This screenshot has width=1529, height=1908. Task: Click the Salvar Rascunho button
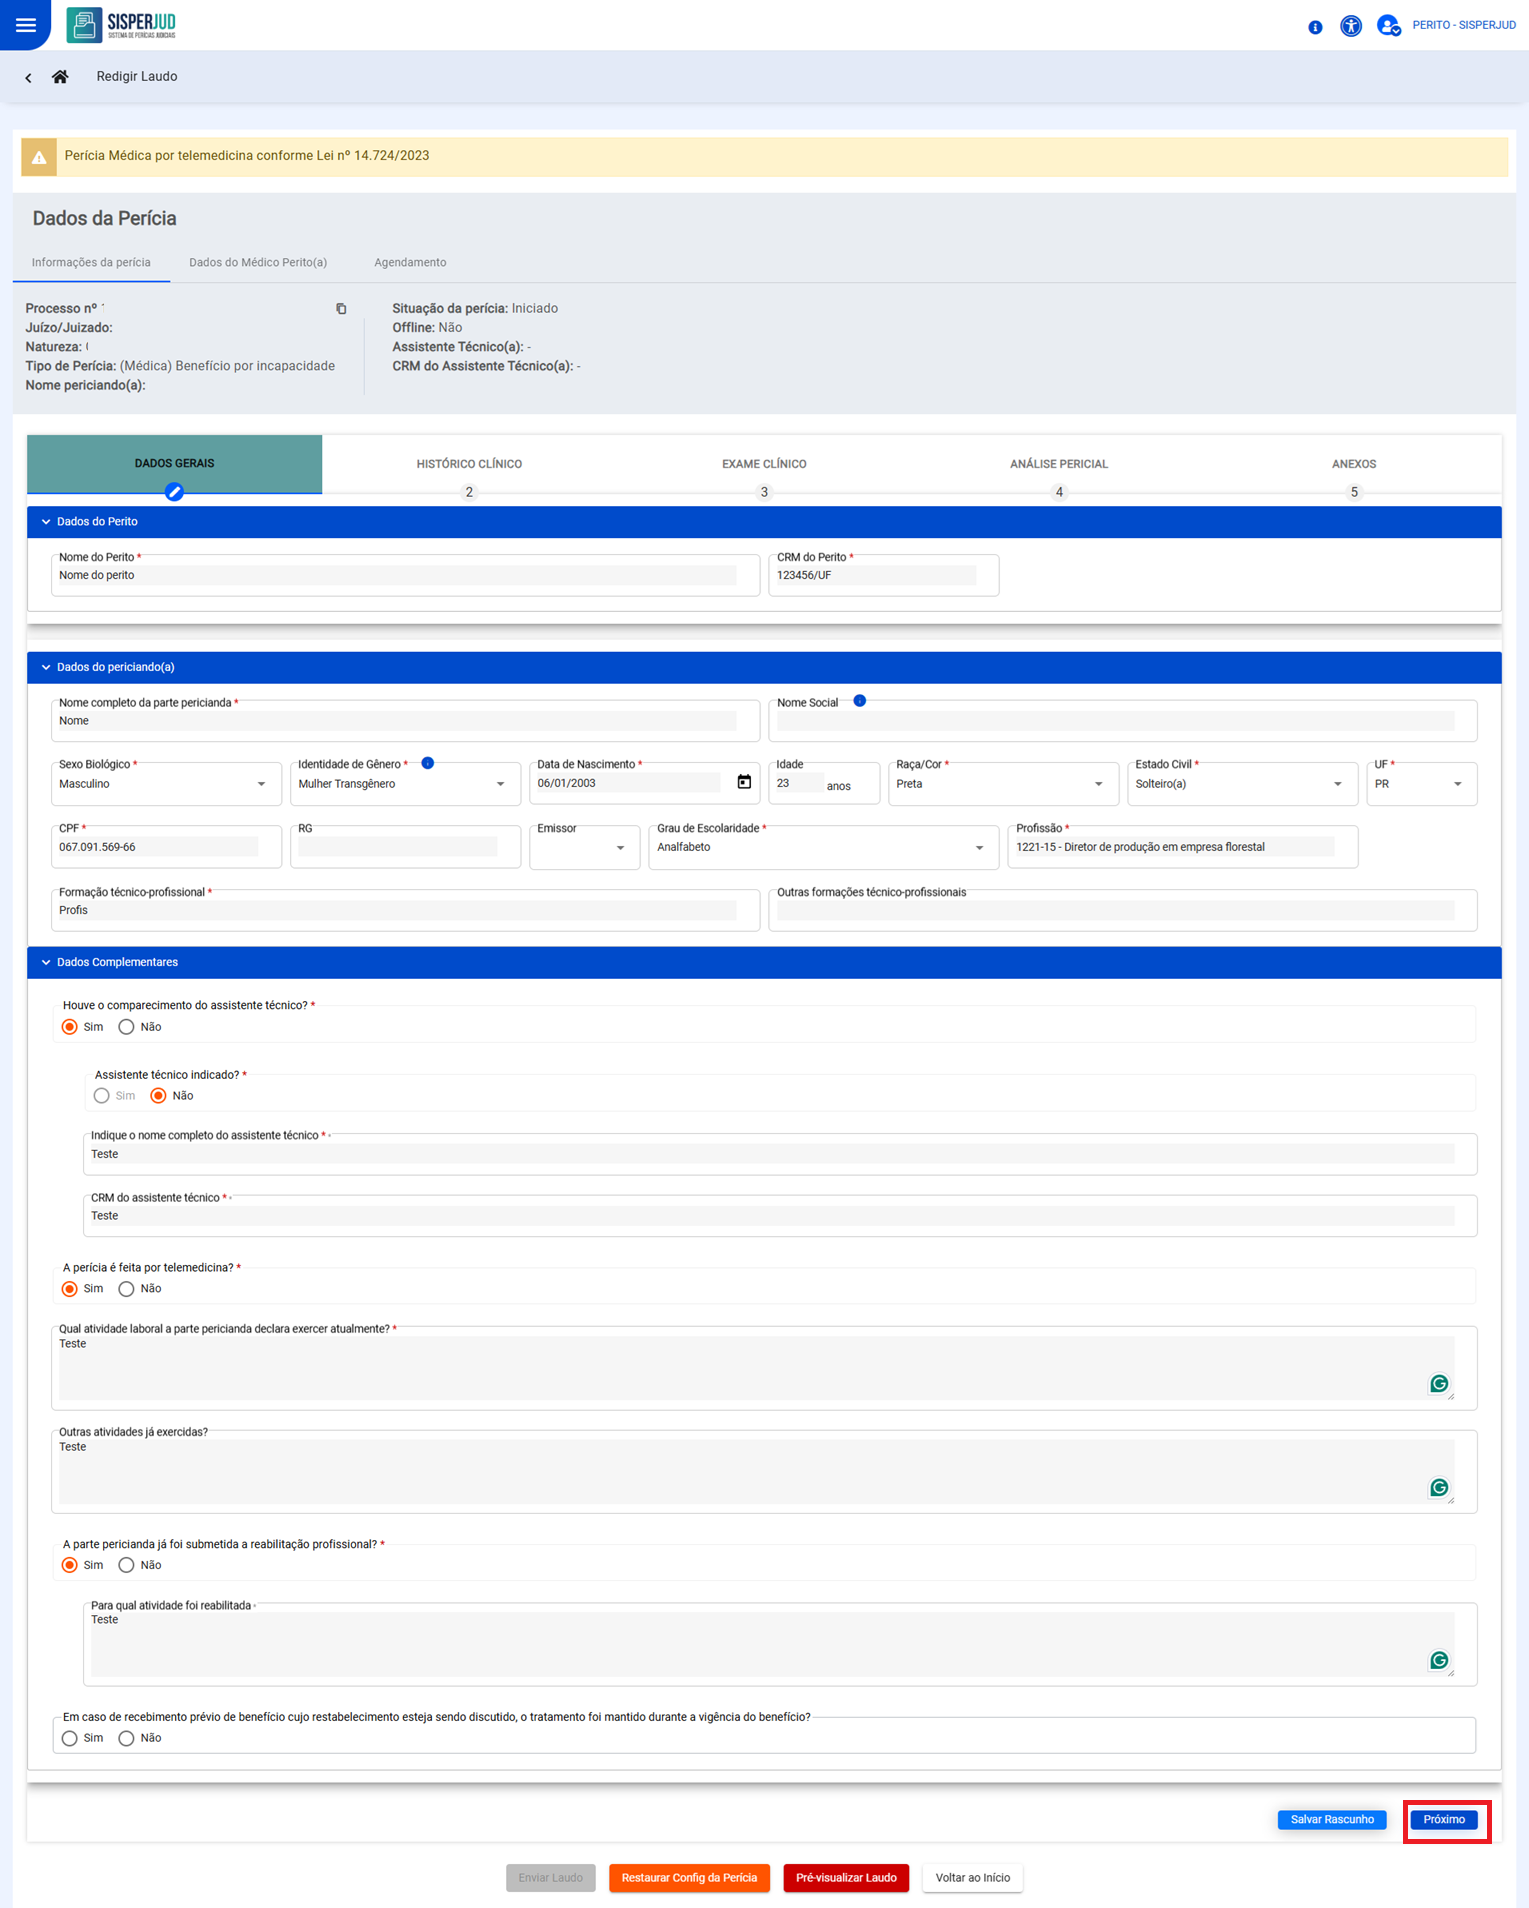tap(1331, 1819)
